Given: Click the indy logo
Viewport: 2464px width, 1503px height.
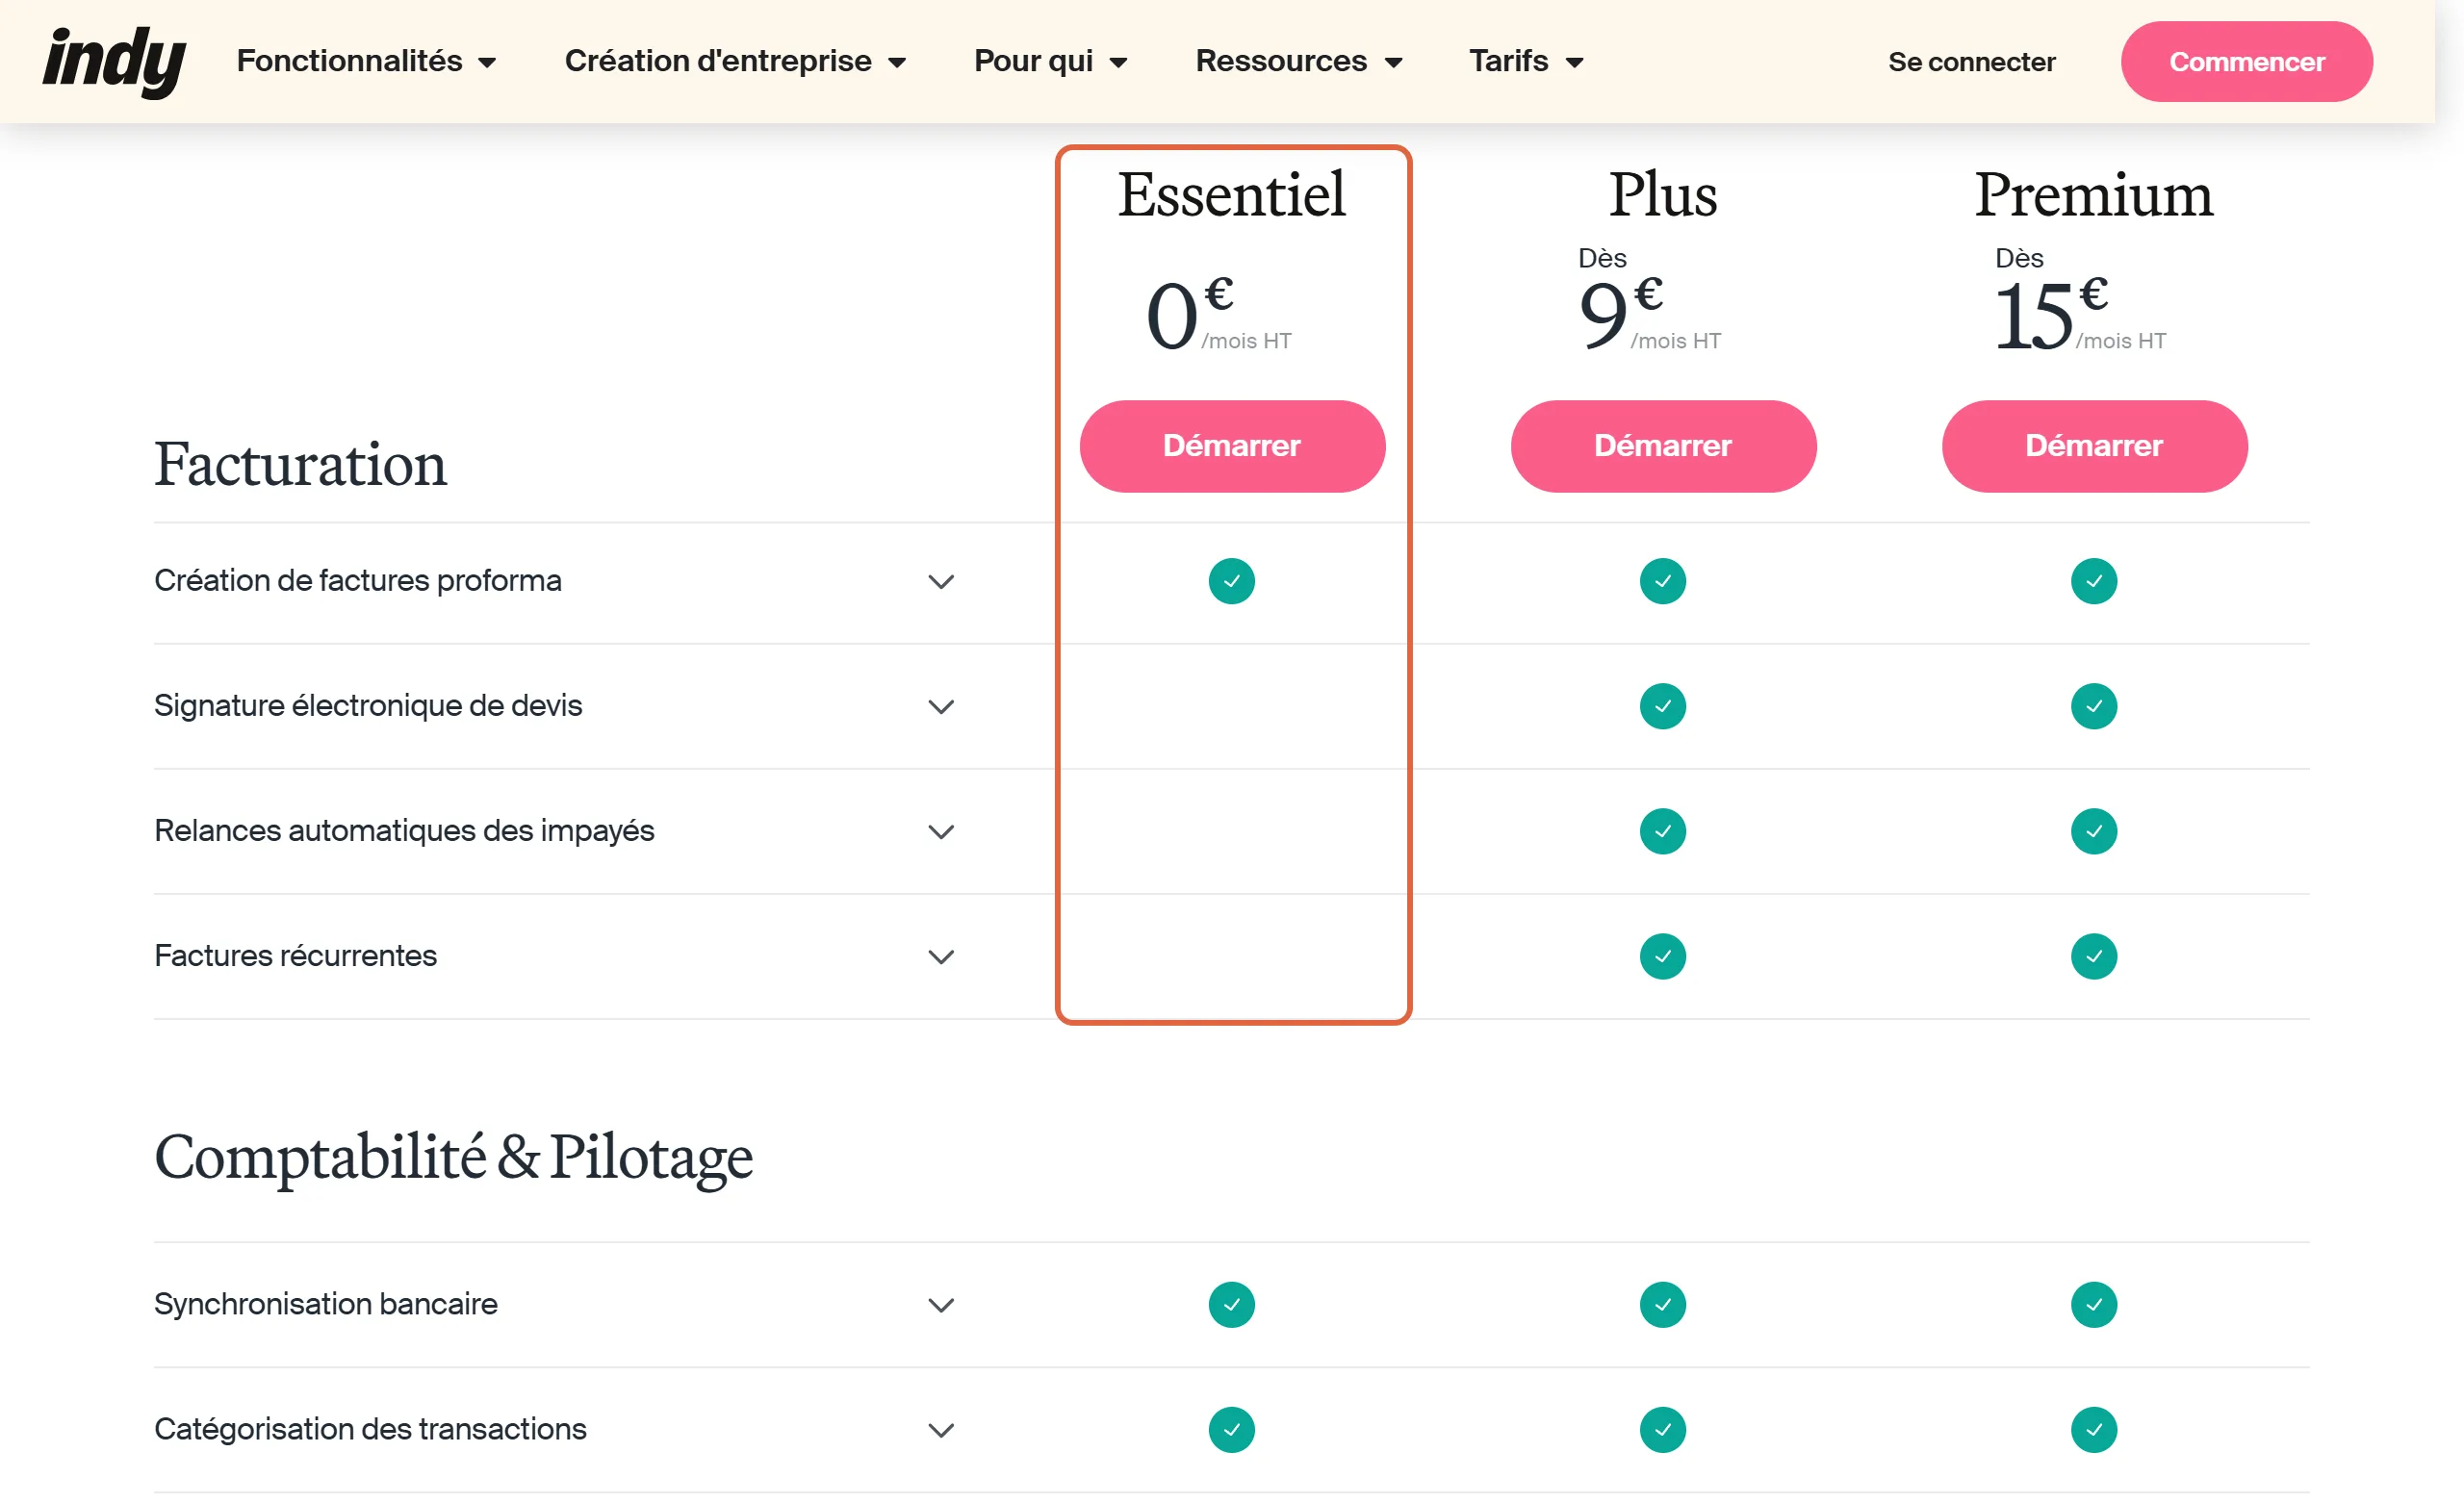Looking at the screenshot, I should point(114,61).
